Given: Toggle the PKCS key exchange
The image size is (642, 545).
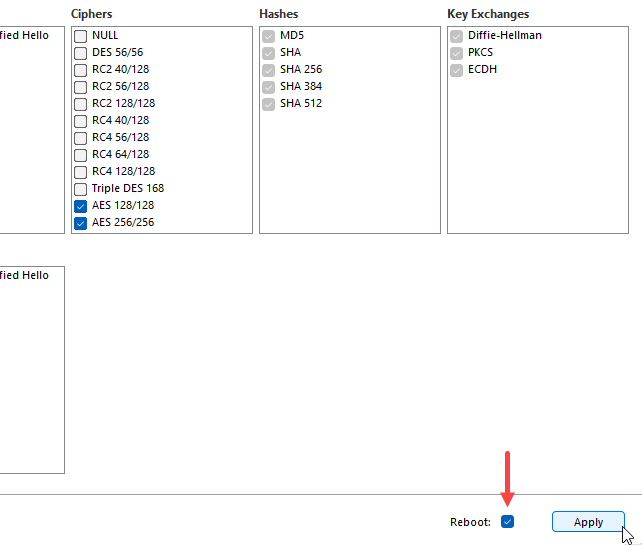Looking at the screenshot, I should click(457, 52).
